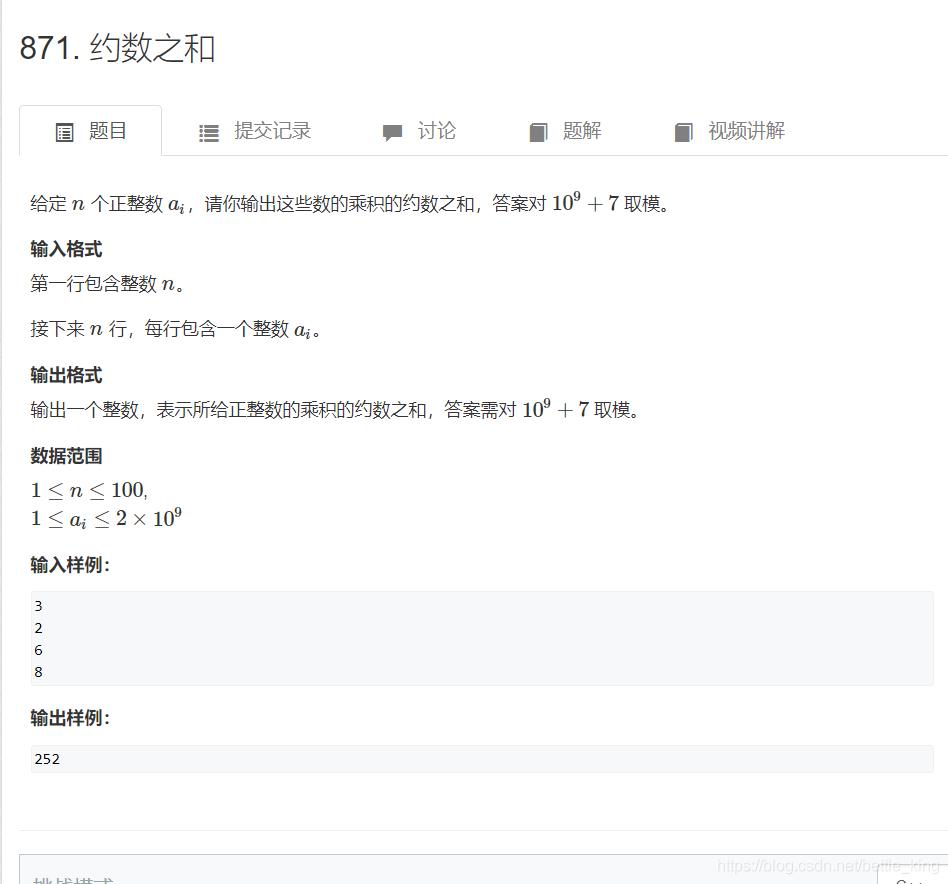The width and height of the screenshot is (948, 884).
Task: Click the book icon beside 视频讲解
Action: click(x=683, y=132)
